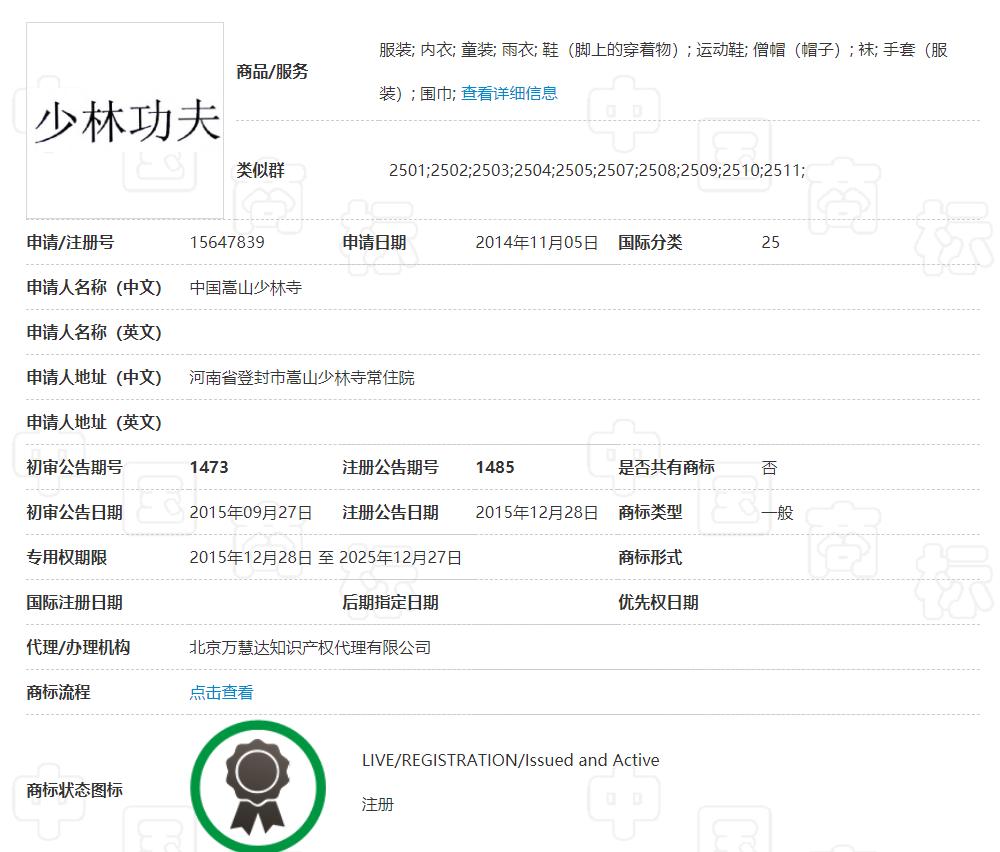Image resolution: width=1000 pixels, height=852 pixels.
Task: Click the international class value 25
Action: [770, 242]
